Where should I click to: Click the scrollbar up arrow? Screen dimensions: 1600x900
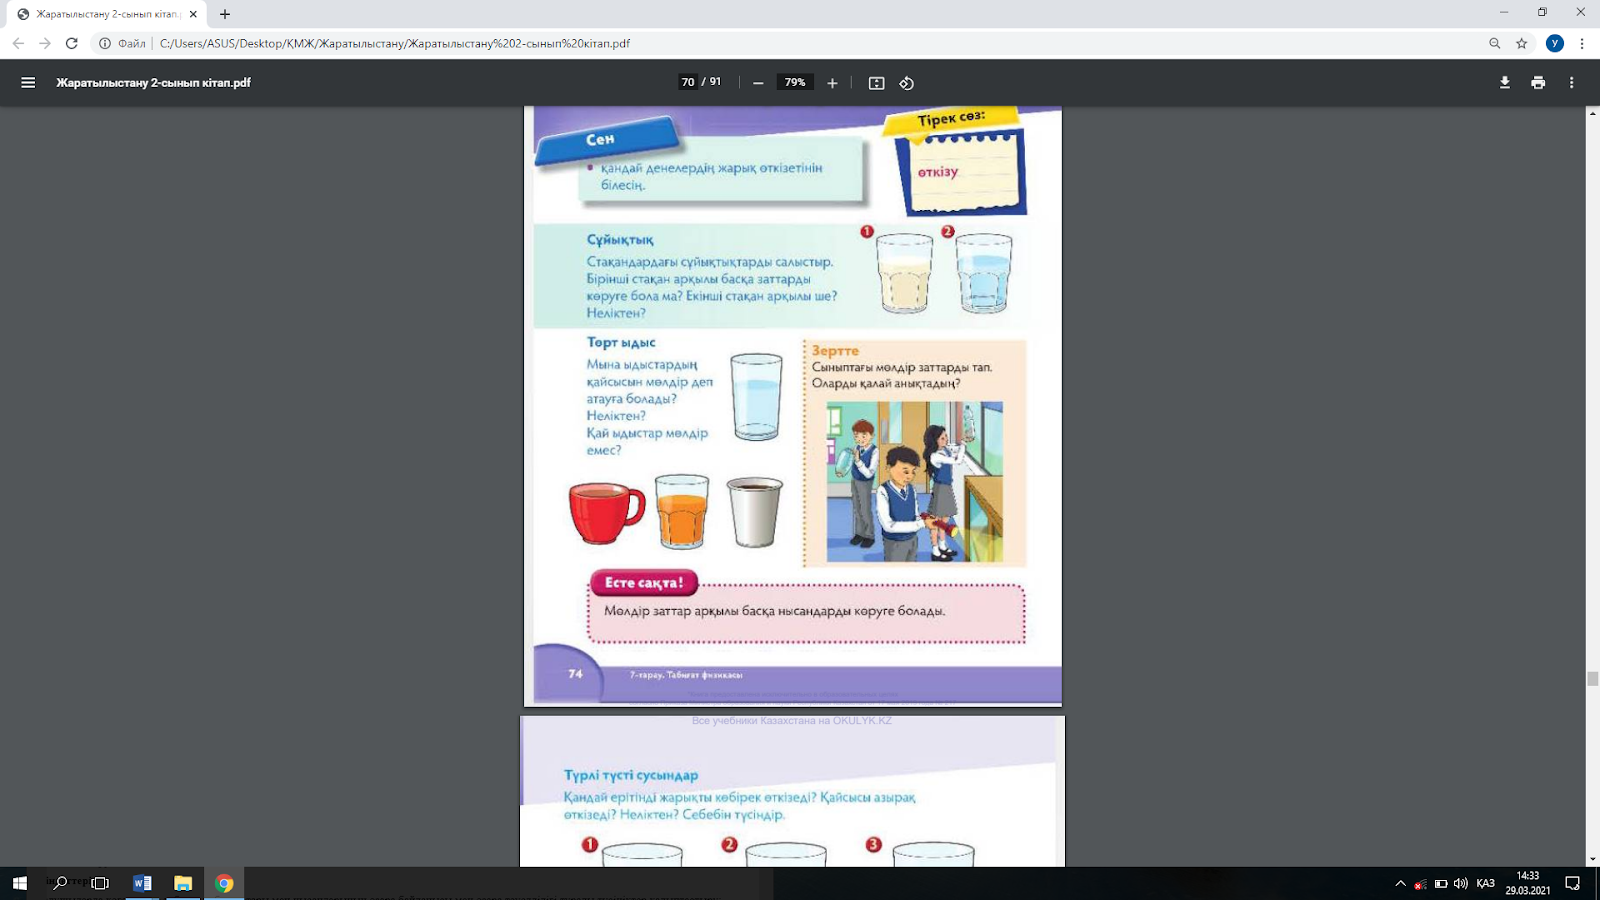[1592, 113]
